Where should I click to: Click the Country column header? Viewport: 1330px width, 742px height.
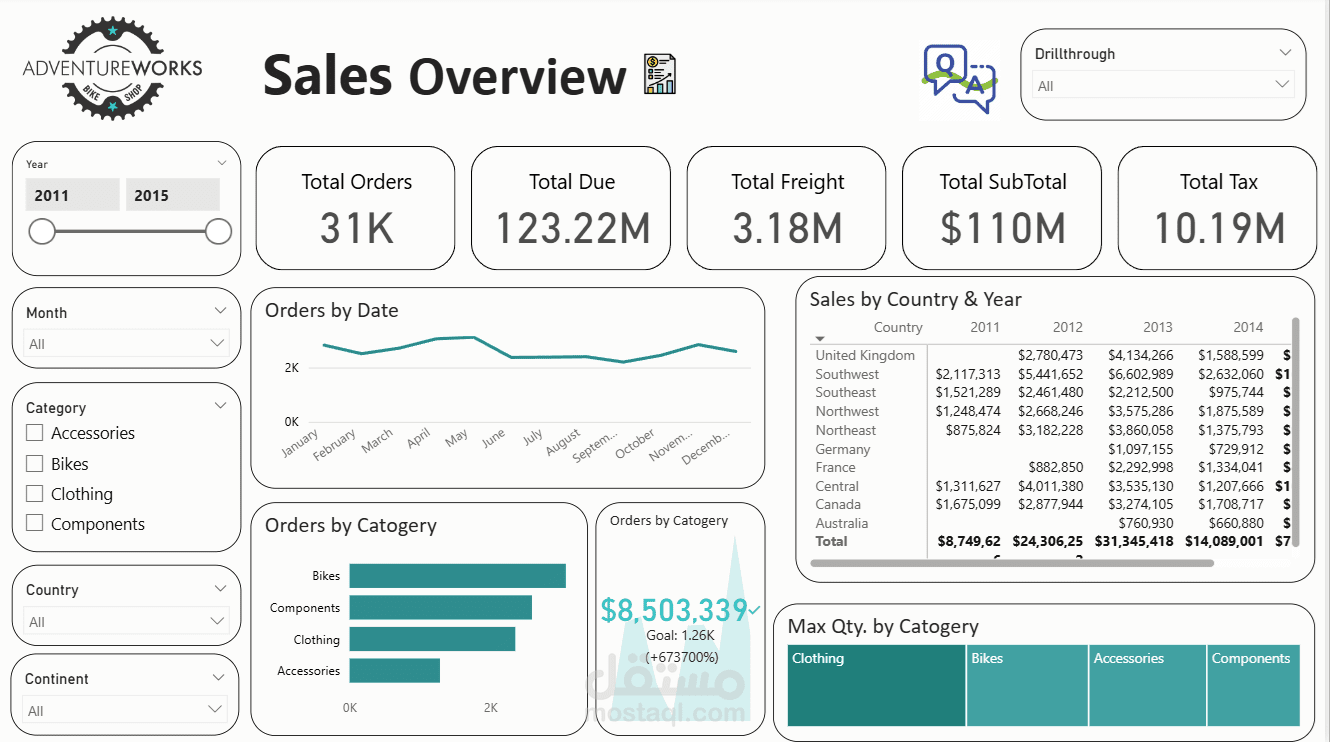[x=898, y=327]
